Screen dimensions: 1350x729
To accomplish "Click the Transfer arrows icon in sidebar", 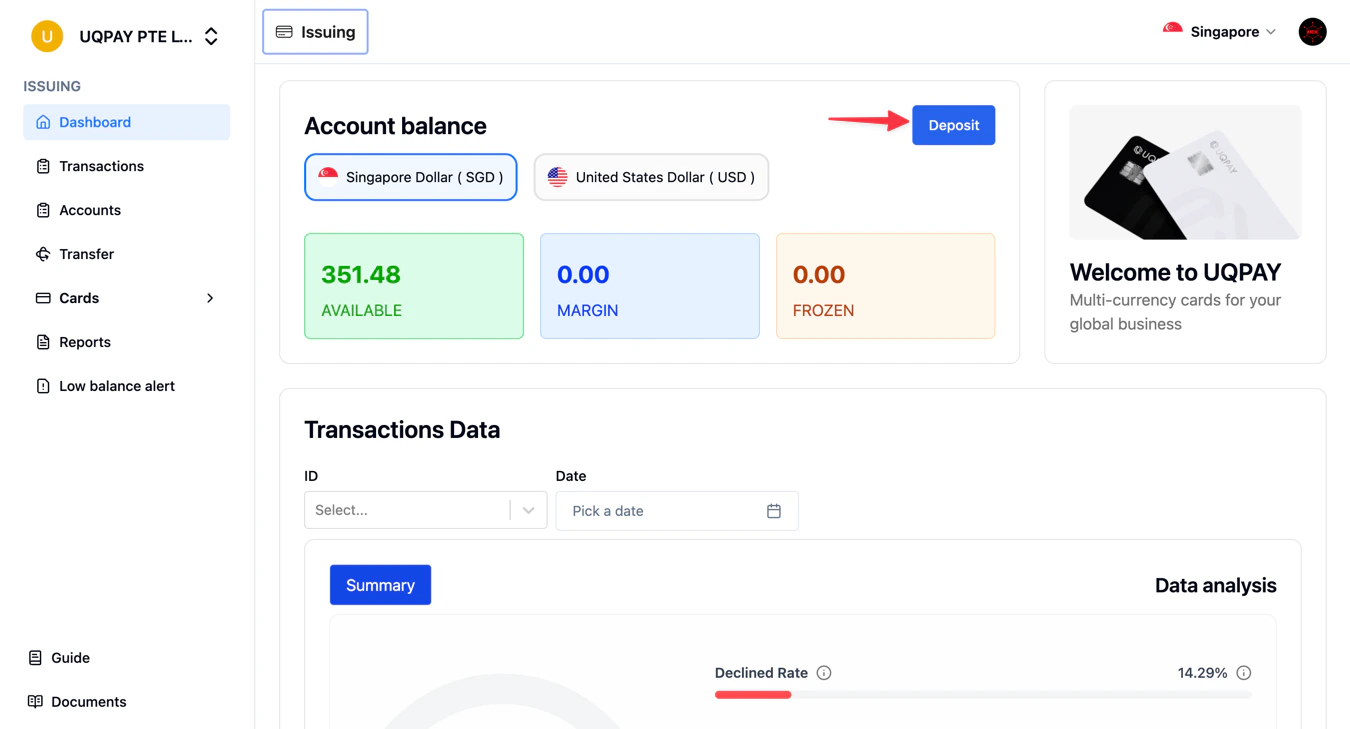I will (42, 253).
